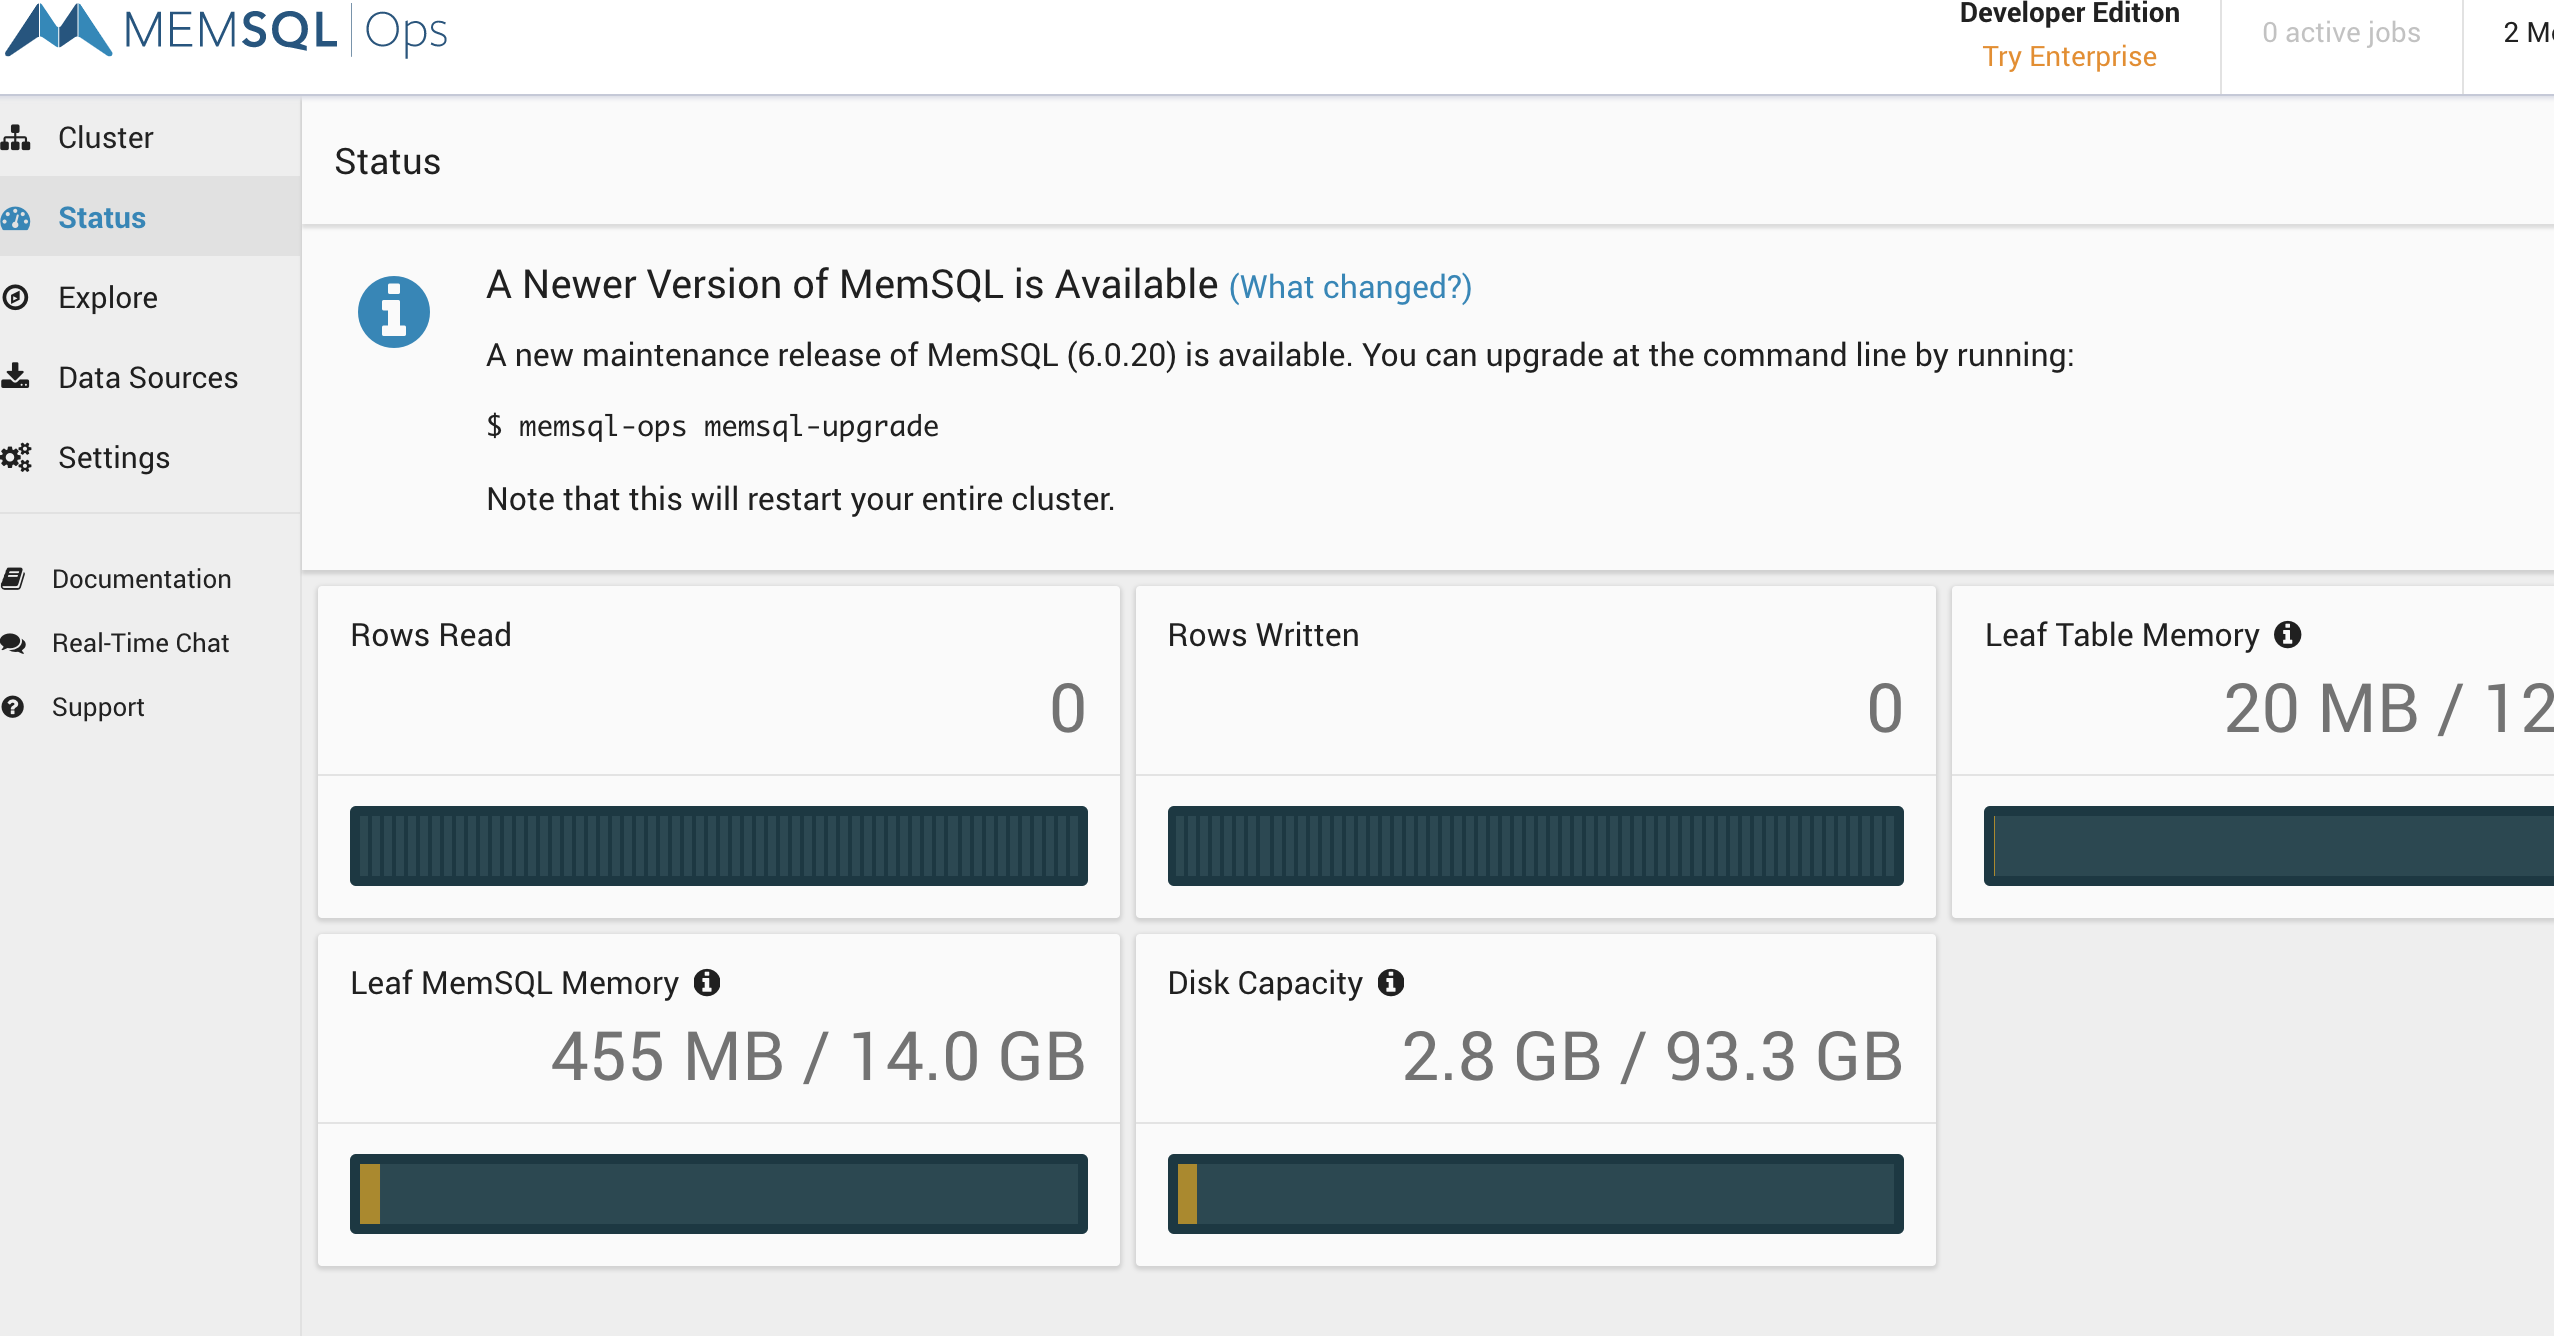Select Status in the sidebar
The width and height of the screenshot is (2554, 1336).
[x=150, y=217]
